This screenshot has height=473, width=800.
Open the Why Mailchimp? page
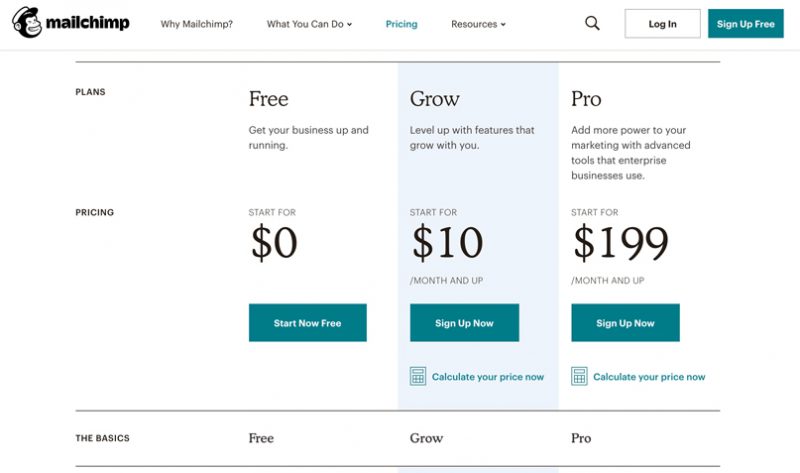(x=196, y=24)
